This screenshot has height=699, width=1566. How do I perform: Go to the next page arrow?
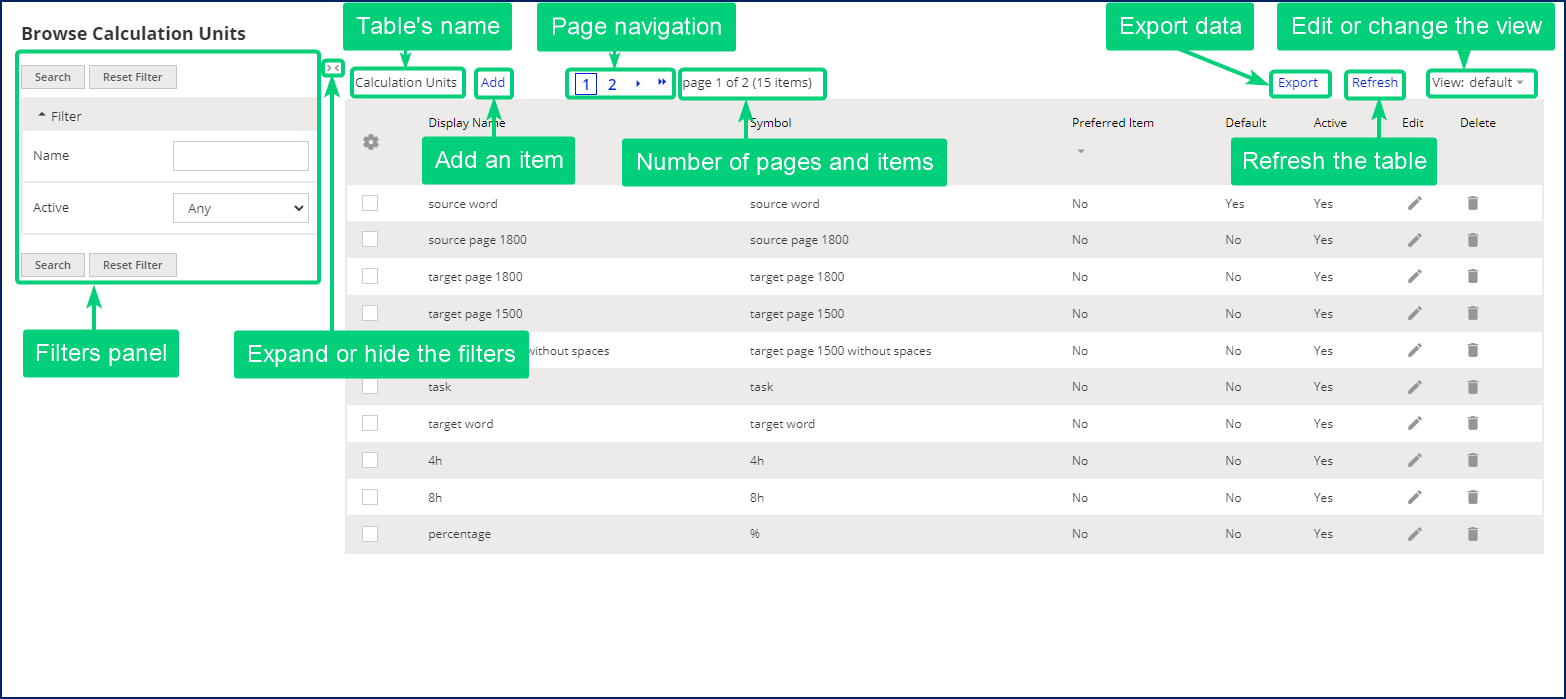tap(638, 83)
